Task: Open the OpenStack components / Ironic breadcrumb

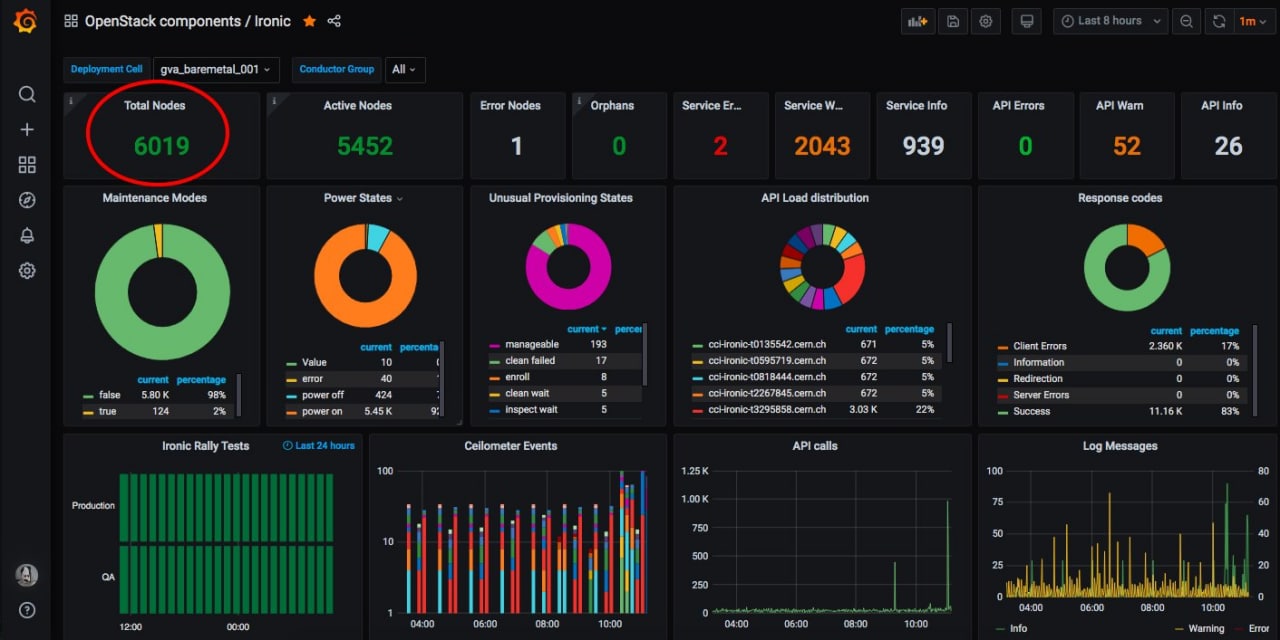Action: click(187, 21)
